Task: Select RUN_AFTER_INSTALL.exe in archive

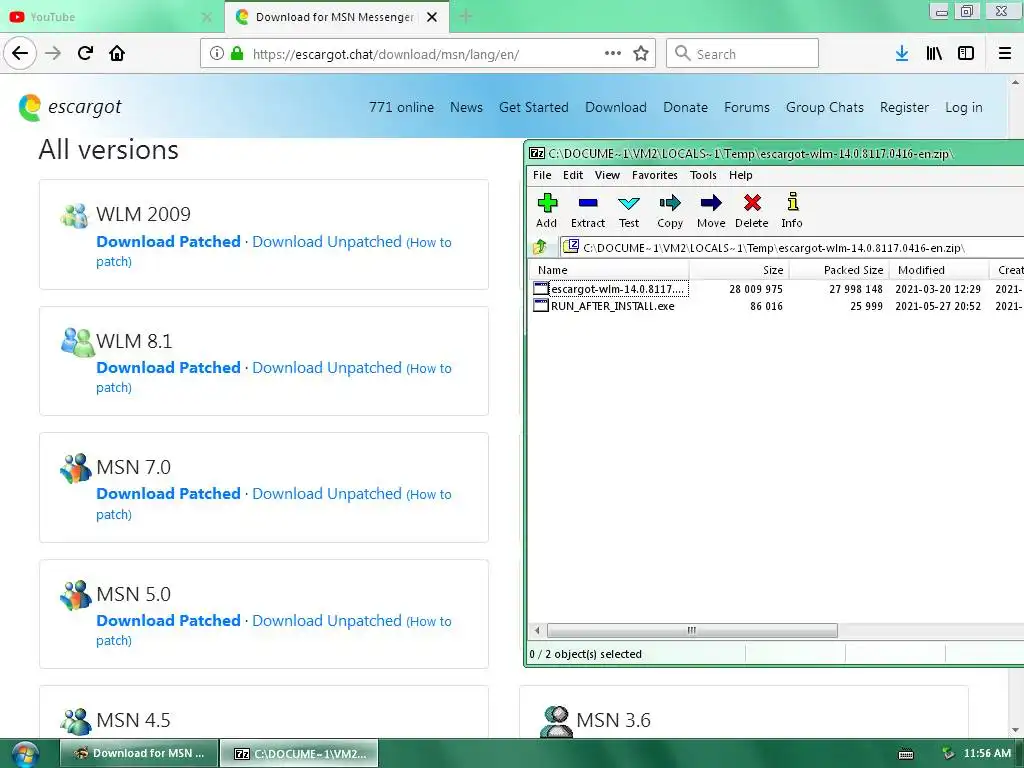Action: 613,306
